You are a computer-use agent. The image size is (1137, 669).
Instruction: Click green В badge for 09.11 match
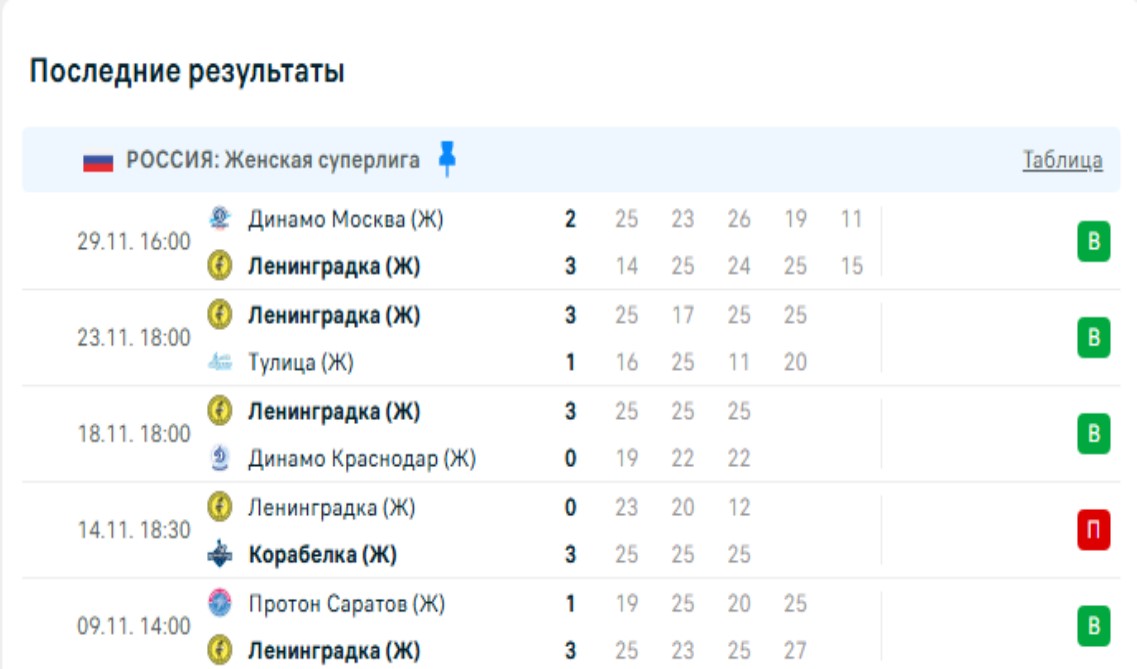point(1093,627)
